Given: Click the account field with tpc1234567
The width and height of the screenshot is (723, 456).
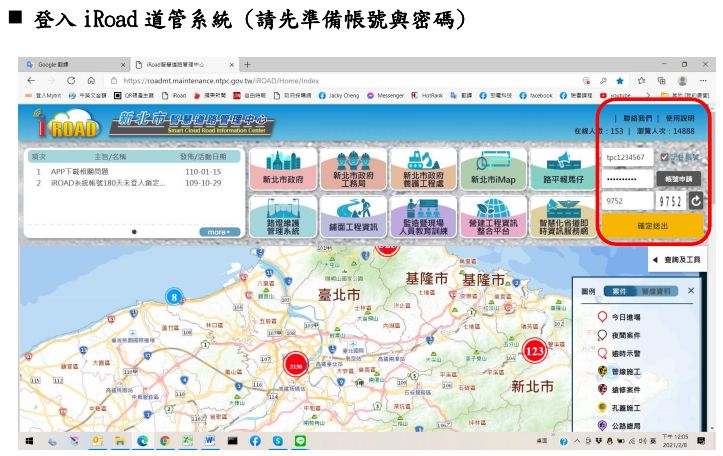Looking at the screenshot, I should click(627, 157).
